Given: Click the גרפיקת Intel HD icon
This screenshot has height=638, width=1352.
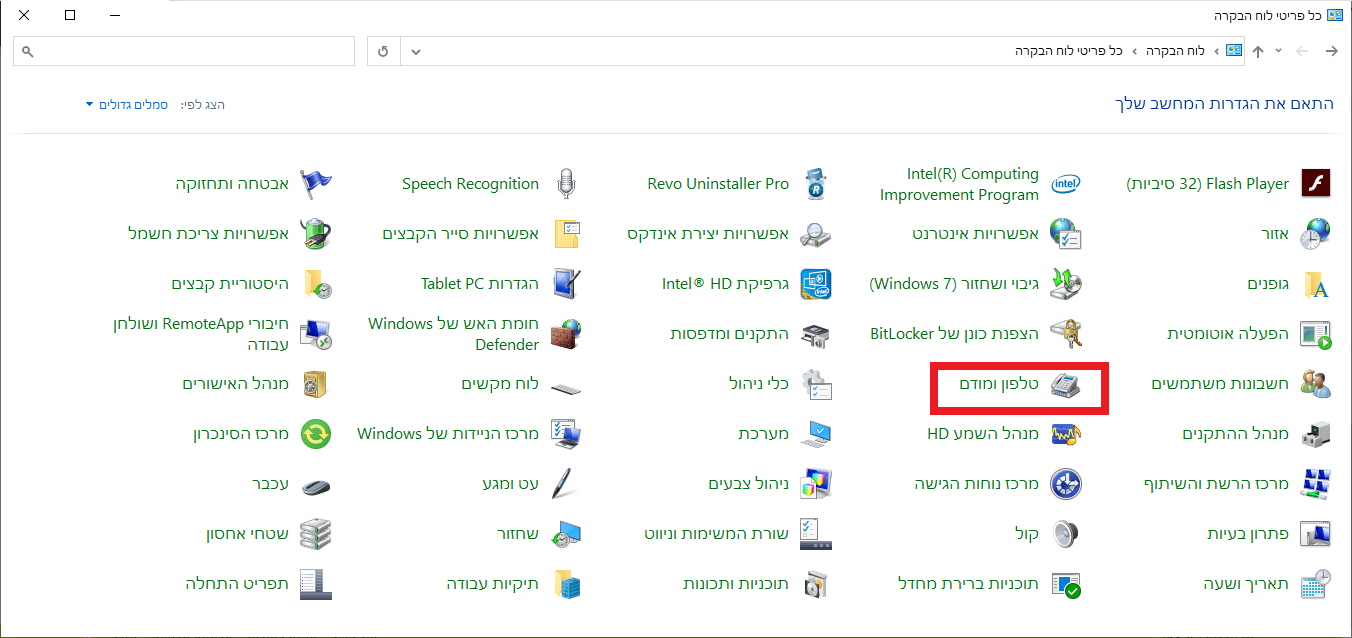Looking at the screenshot, I should coord(816,284).
